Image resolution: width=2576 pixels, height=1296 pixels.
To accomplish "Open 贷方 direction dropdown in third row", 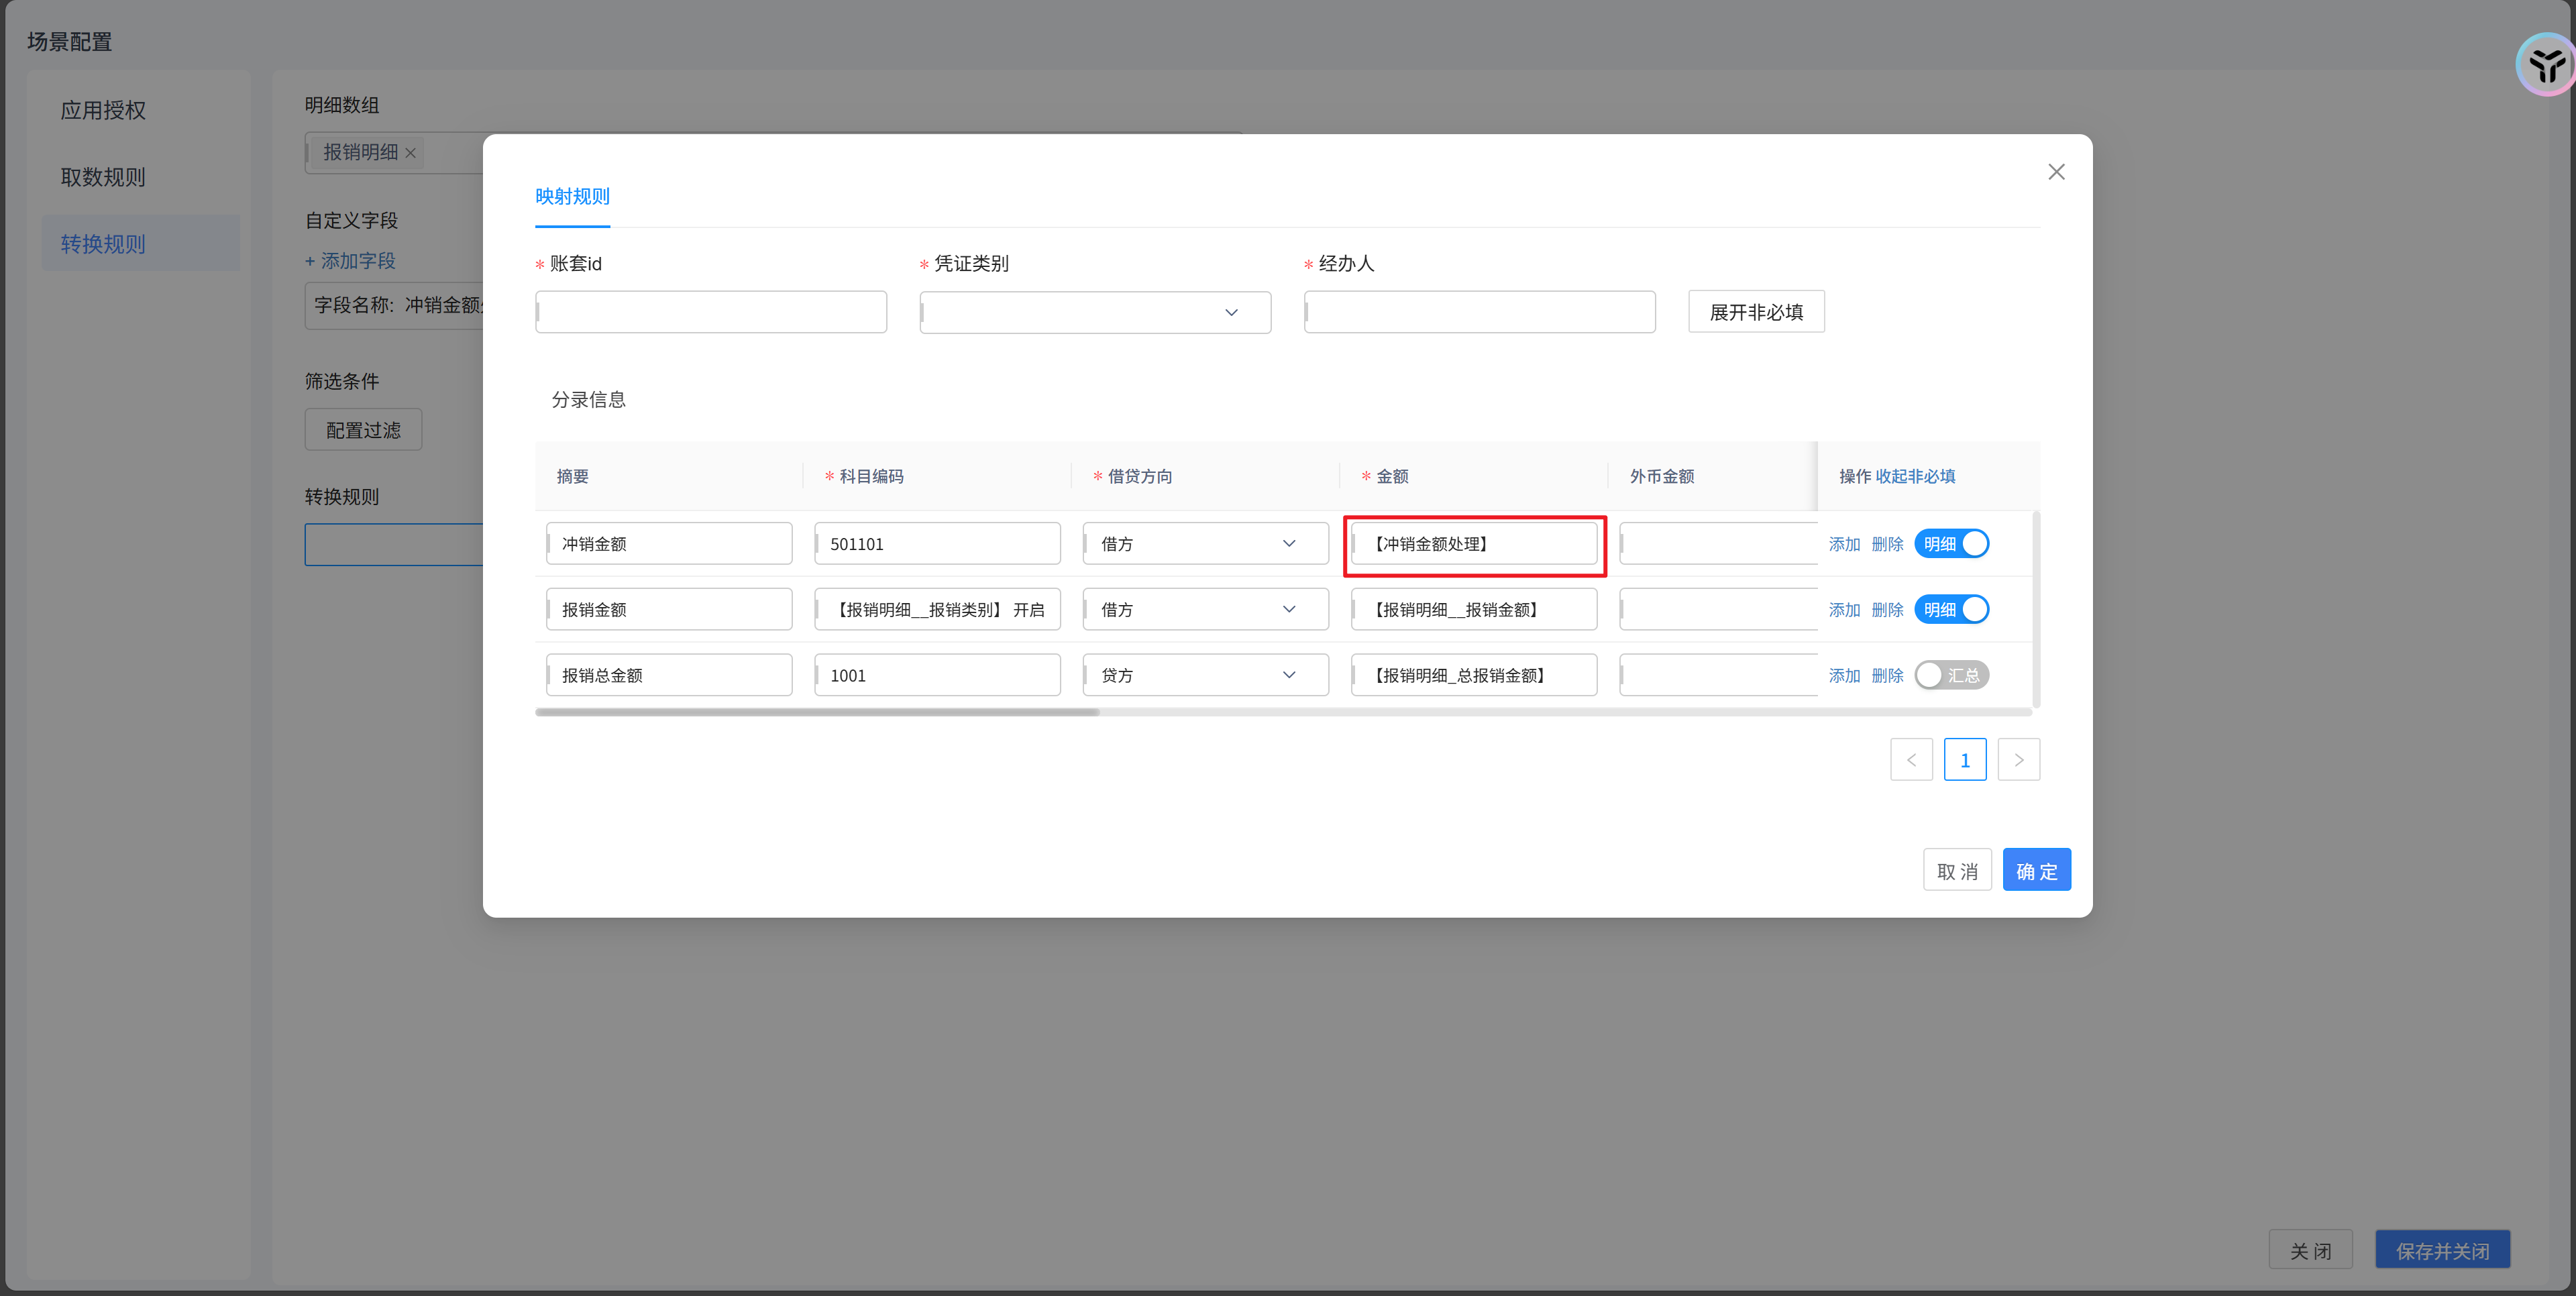I will tap(1205, 676).
